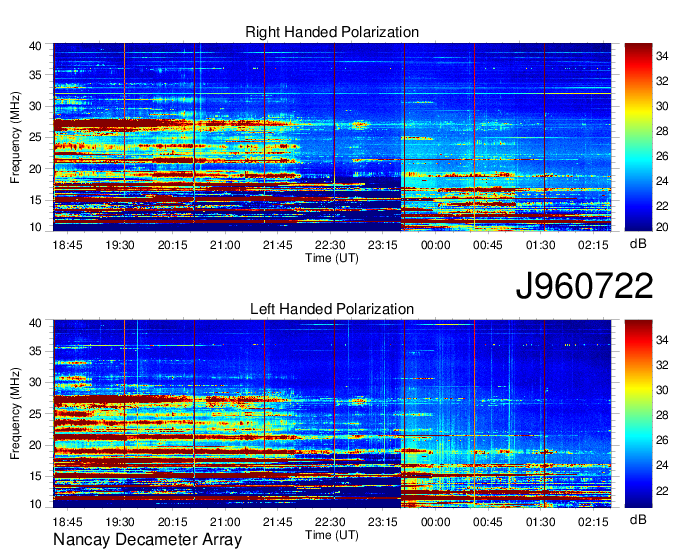680x552 pixels.
Task: Click 02:15 tick under Right Handed plot
Action: [x=593, y=245]
